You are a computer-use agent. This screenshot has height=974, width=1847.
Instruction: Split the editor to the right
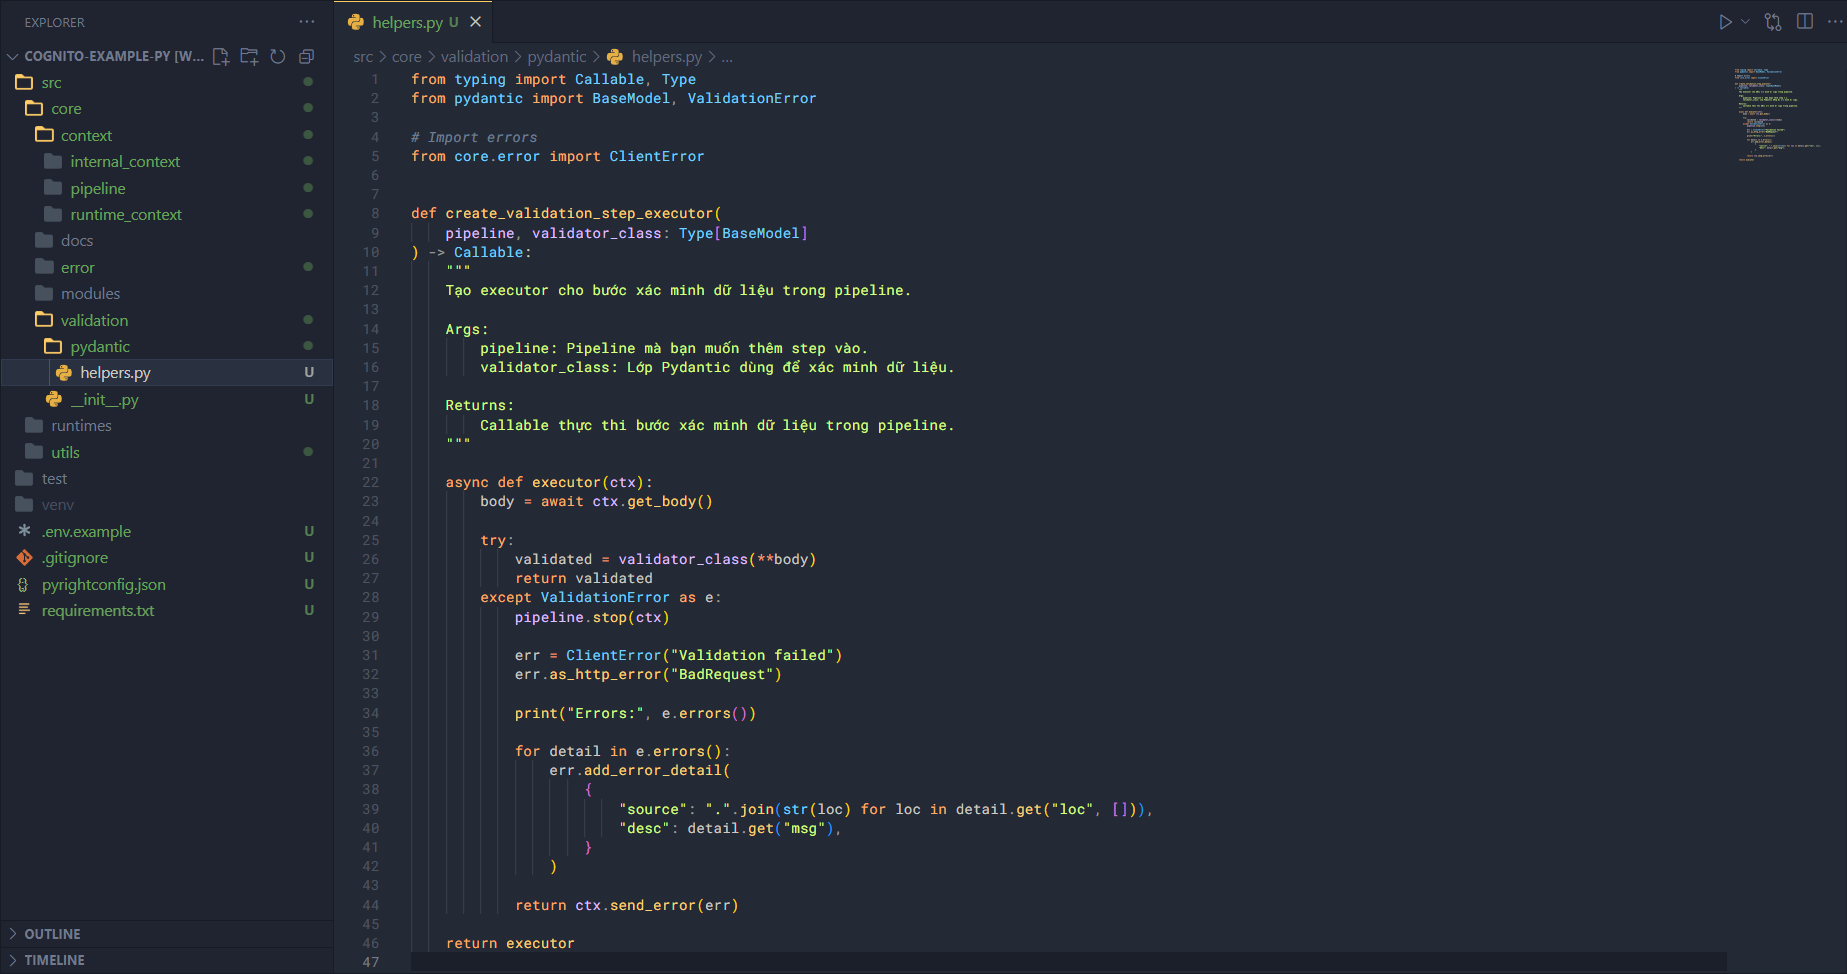[1805, 22]
